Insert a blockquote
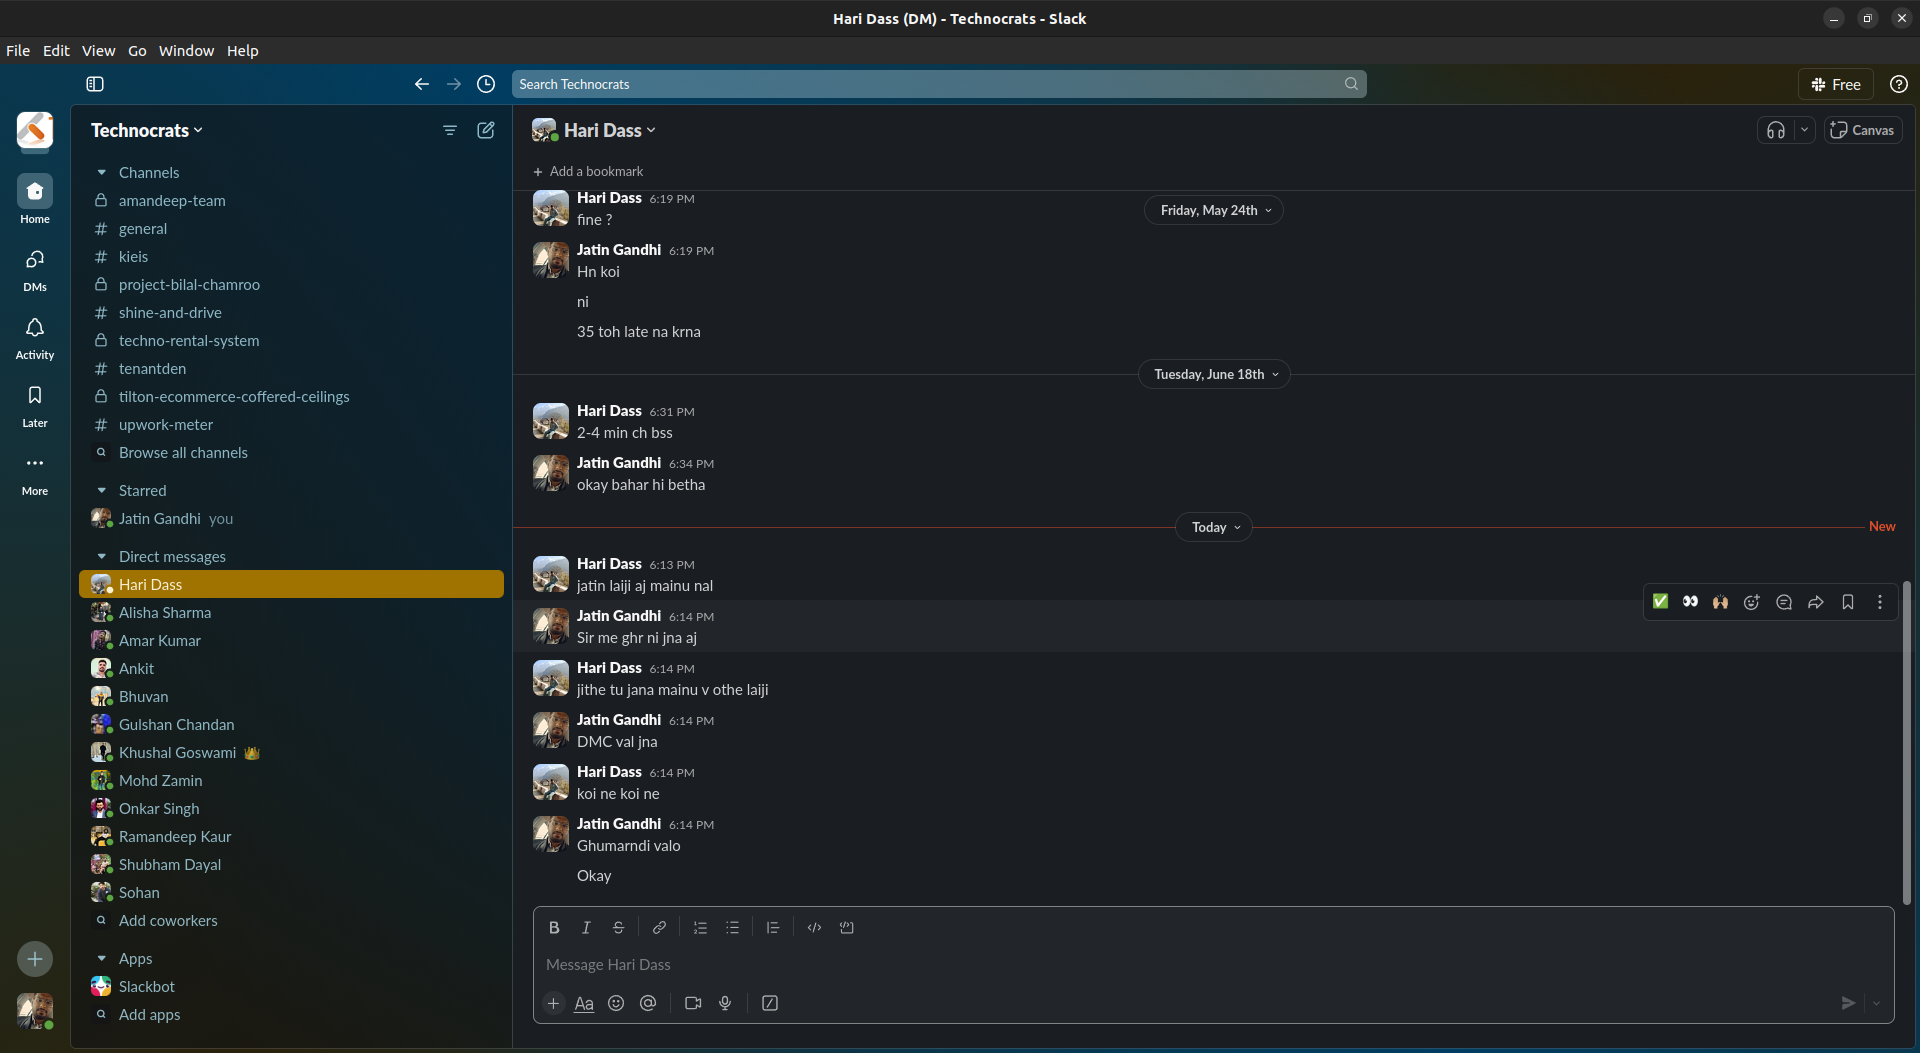 773,927
